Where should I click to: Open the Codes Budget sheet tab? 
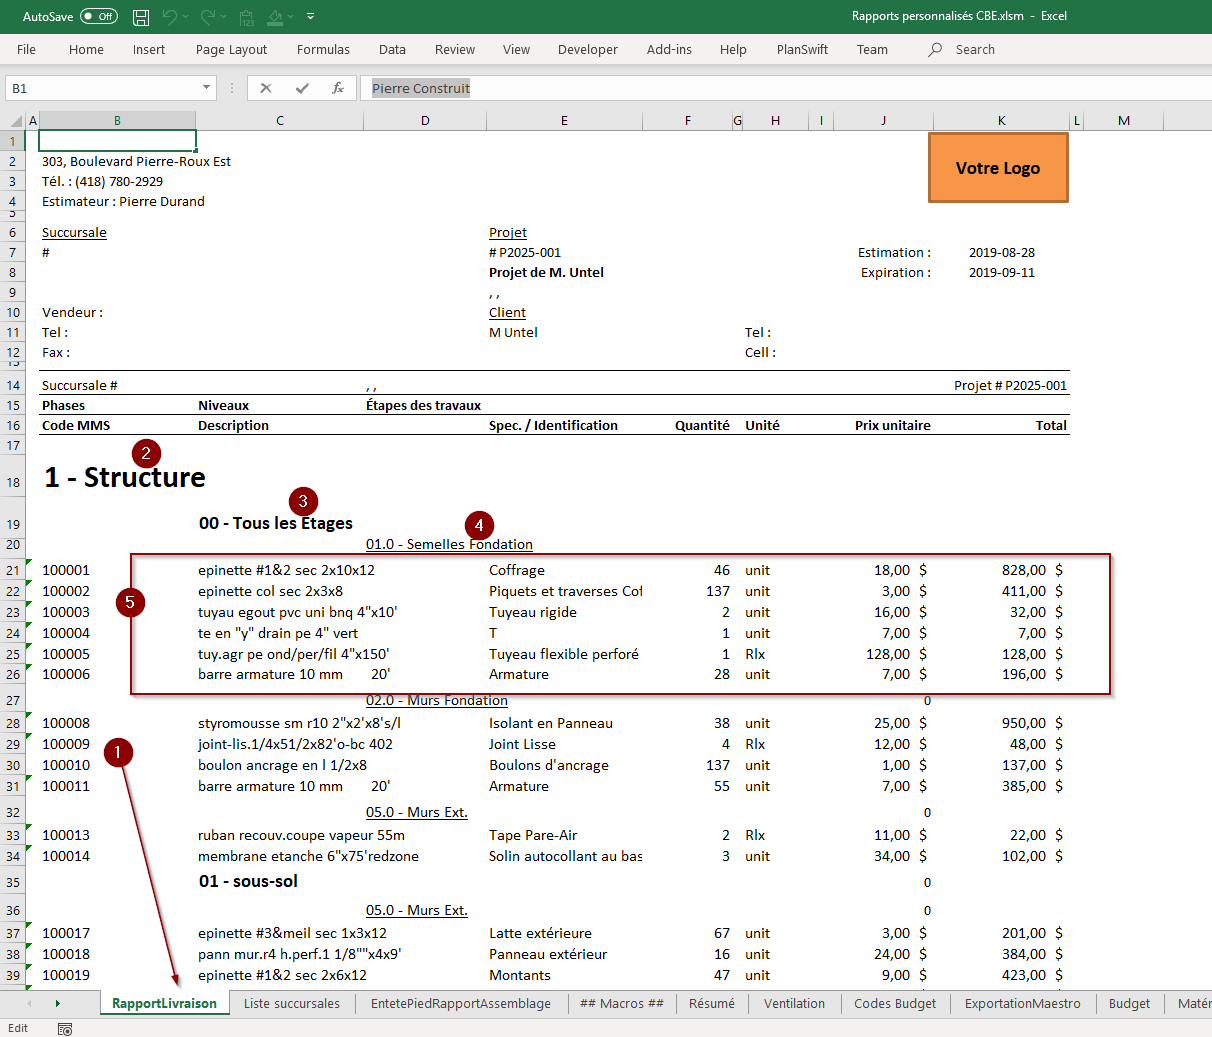[895, 1003]
